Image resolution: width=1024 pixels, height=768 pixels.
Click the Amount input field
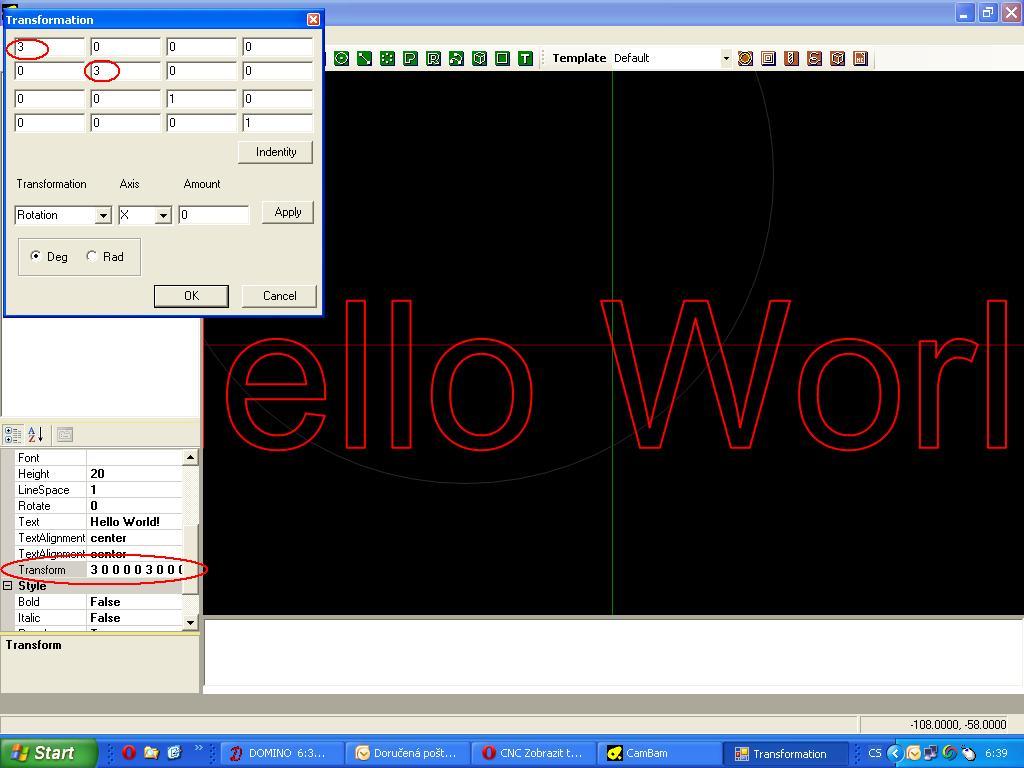point(213,215)
